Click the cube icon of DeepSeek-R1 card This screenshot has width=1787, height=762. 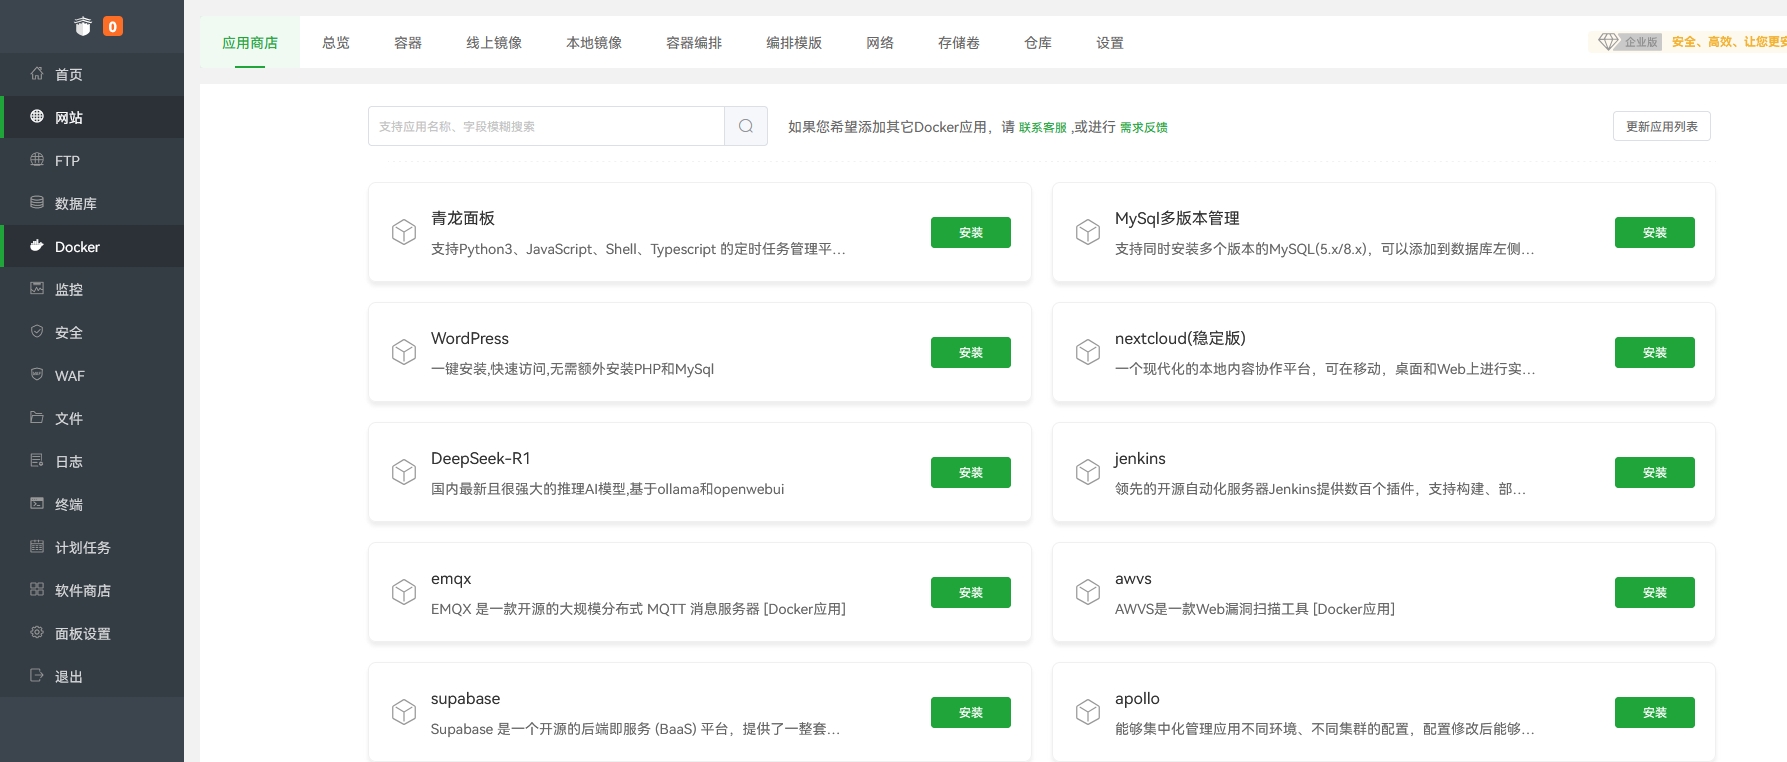(x=404, y=472)
